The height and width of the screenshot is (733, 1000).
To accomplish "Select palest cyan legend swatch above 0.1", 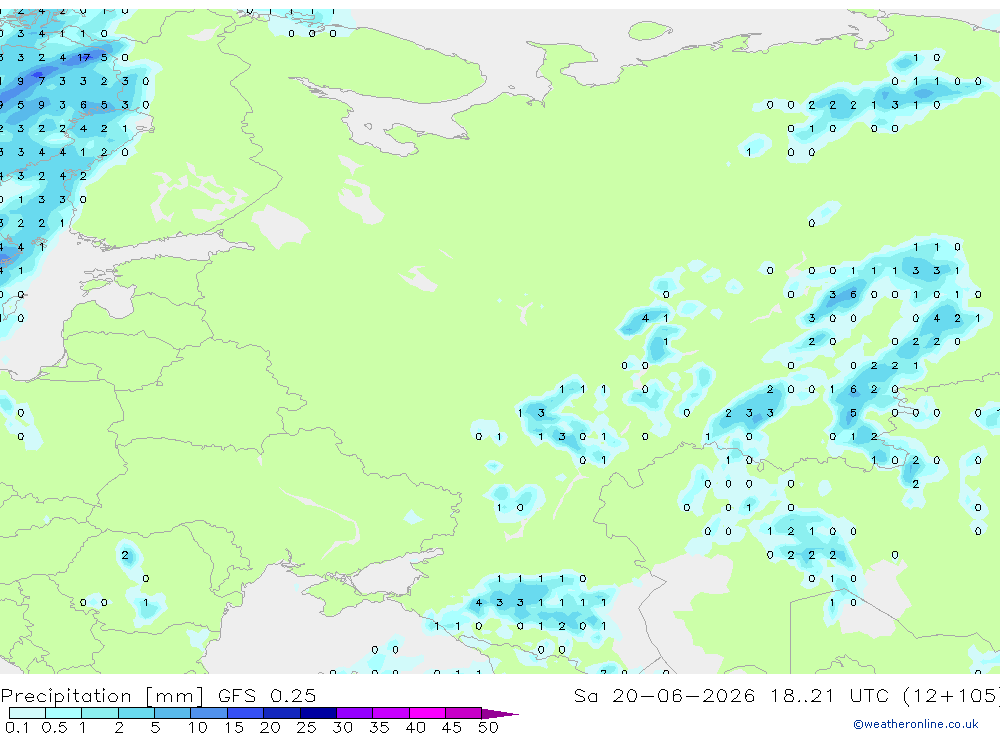I will click(x=27, y=713).
